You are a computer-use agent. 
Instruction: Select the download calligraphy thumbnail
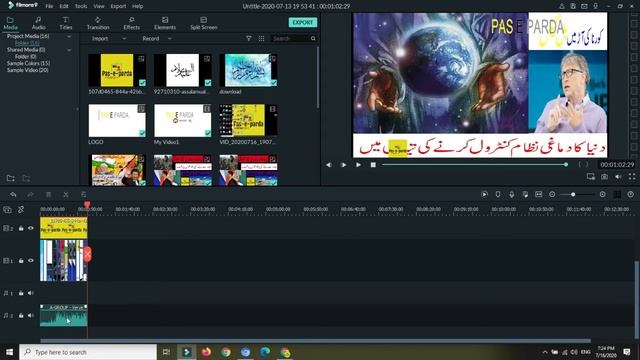[248, 70]
